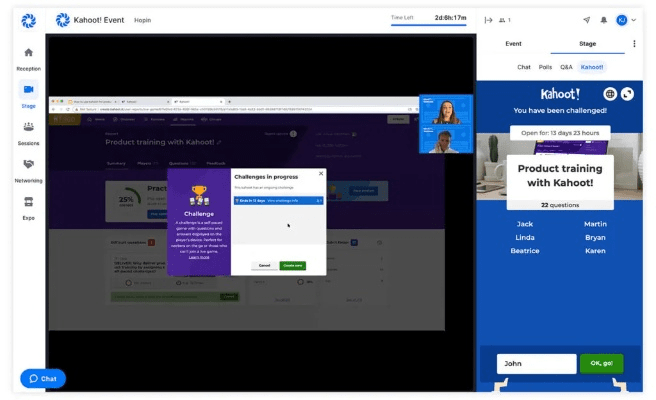Expand Kahoot panel to fullscreen

point(627,94)
